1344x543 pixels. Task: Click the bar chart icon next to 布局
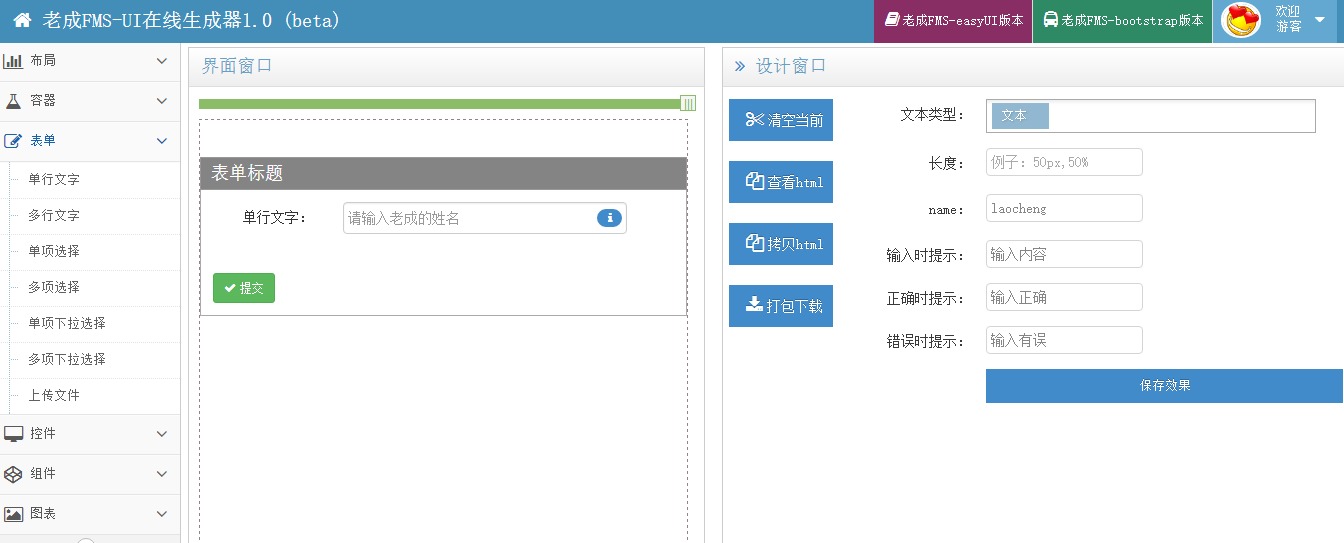[14, 61]
